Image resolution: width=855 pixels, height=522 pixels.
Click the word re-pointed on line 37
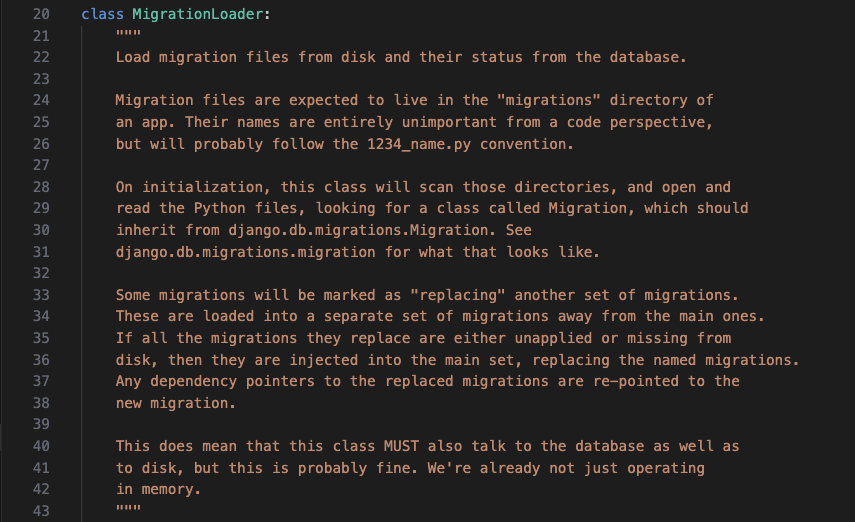click(636, 381)
